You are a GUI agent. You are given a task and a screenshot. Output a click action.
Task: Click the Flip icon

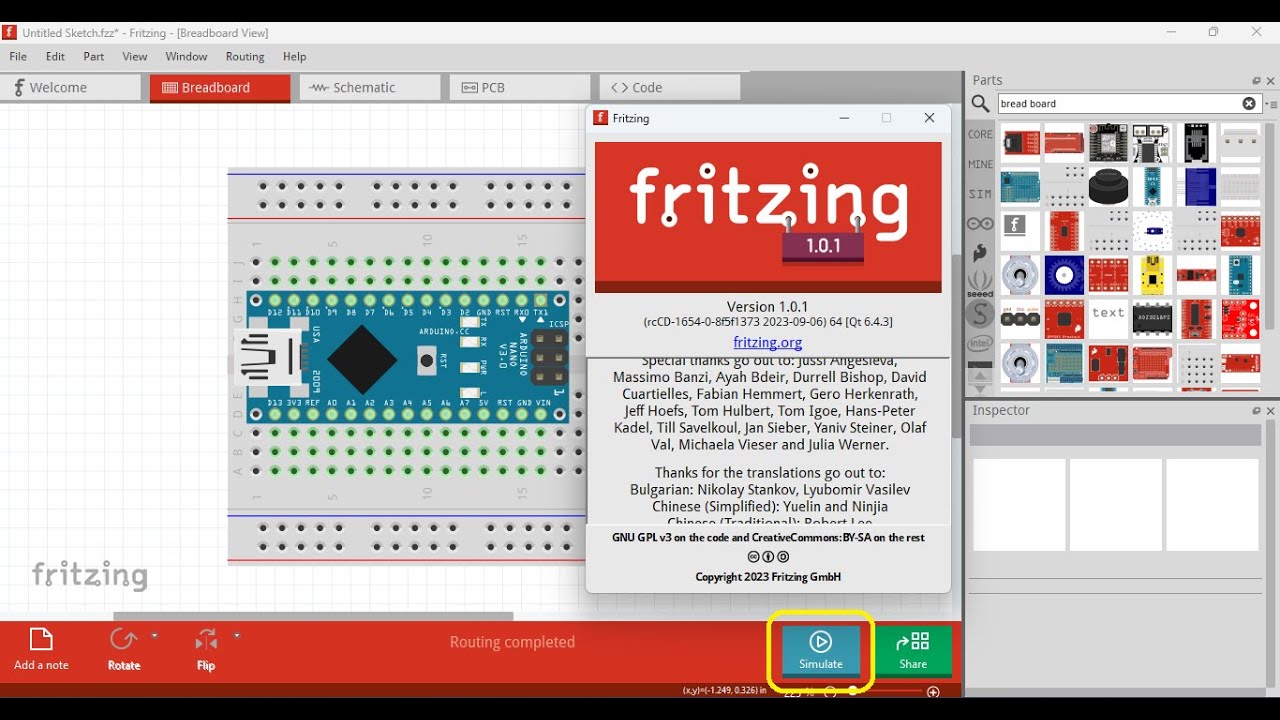pos(206,640)
